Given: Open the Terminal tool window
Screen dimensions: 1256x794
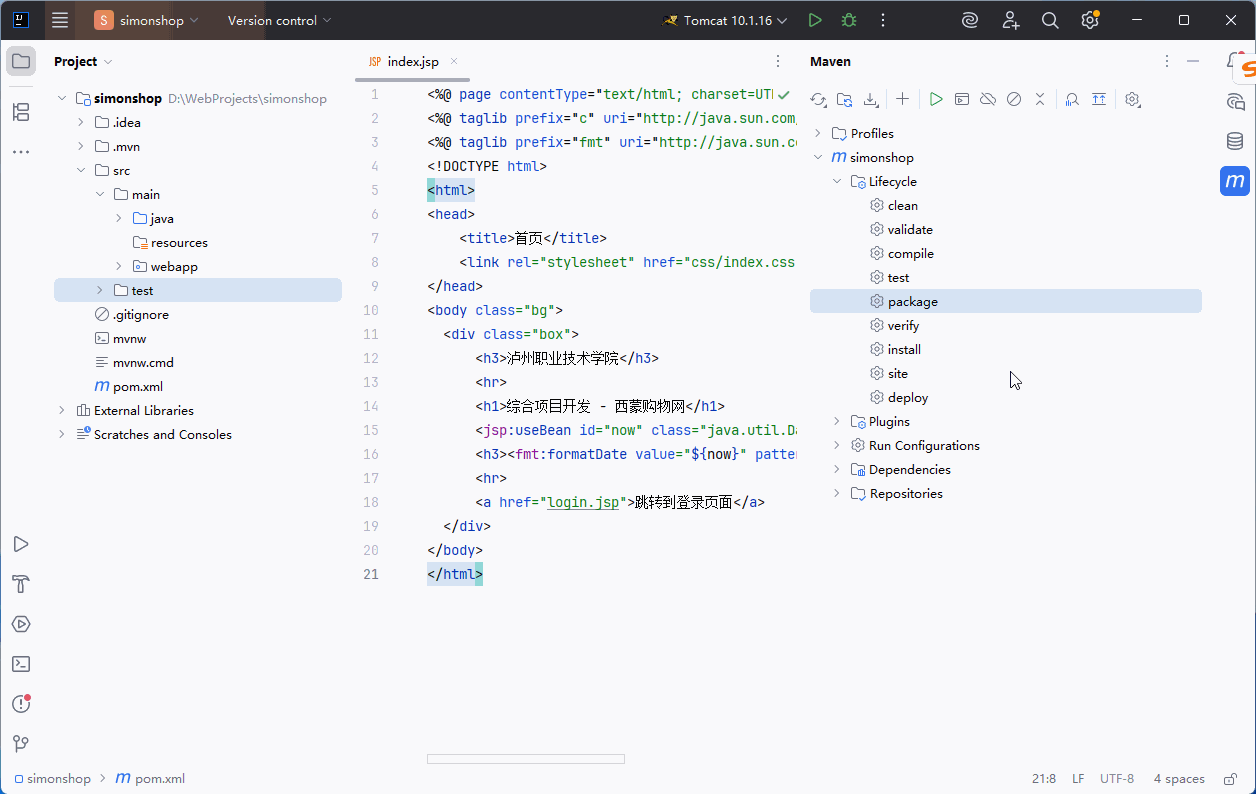Looking at the screenshot, I should 21,664.
